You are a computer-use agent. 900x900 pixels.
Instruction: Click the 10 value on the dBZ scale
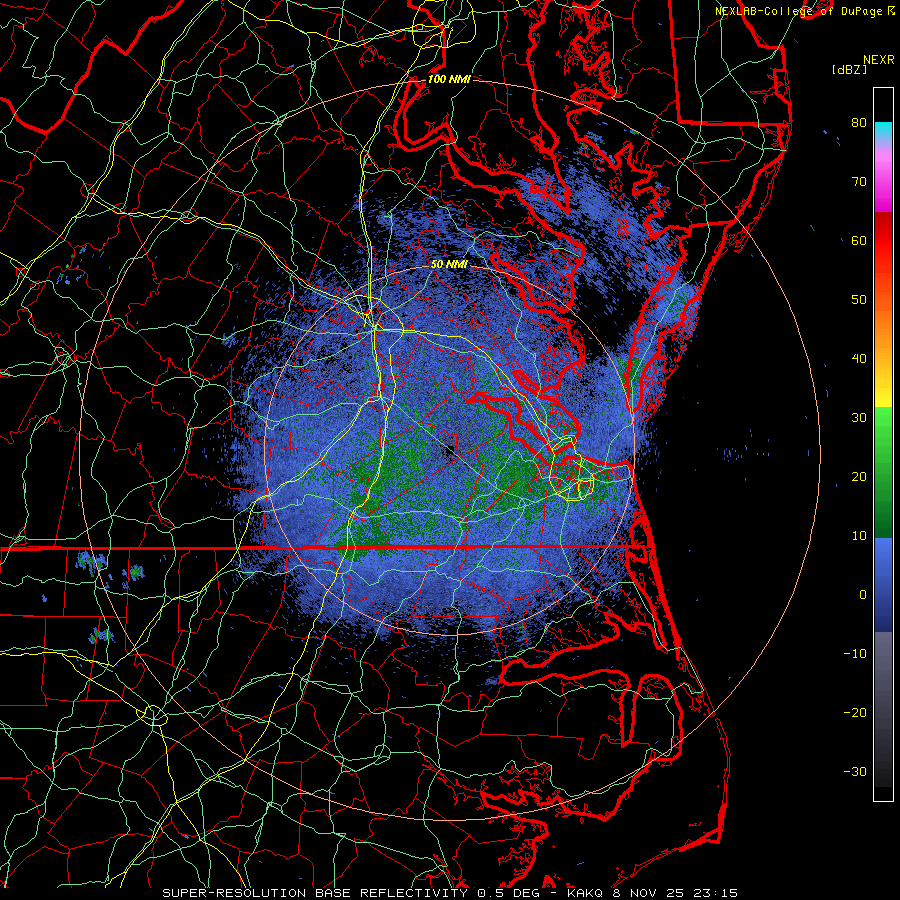(x=859, y=536)
